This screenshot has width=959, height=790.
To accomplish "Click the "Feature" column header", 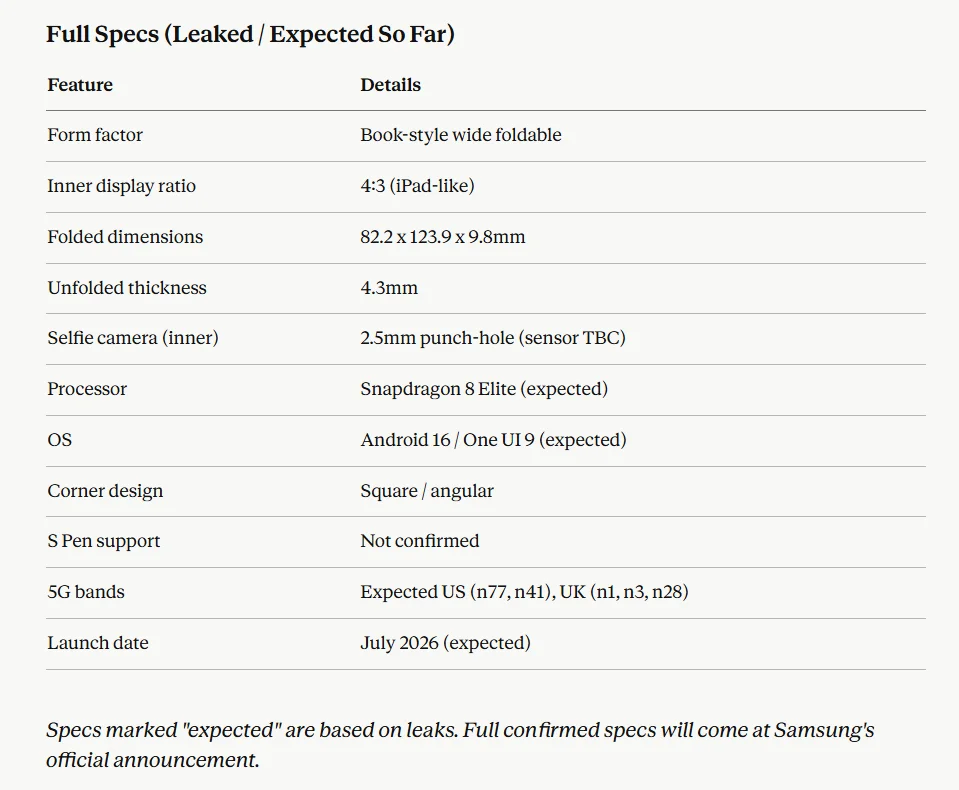I will coord(80,85).
